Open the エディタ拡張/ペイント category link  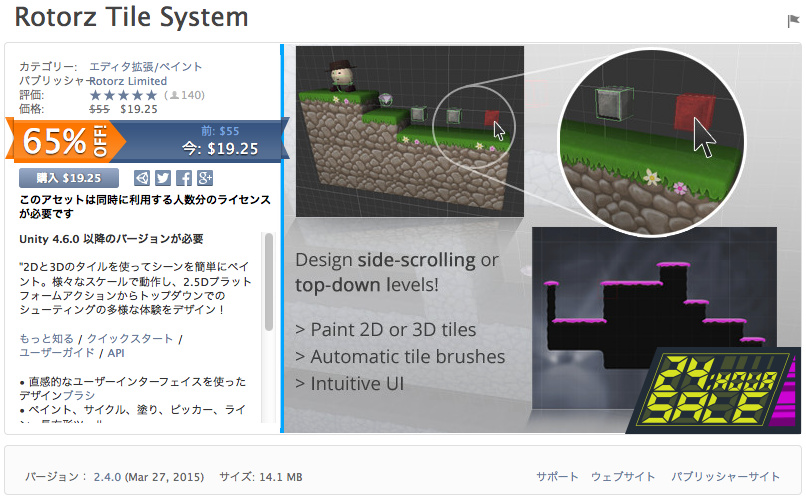point(145,67)
